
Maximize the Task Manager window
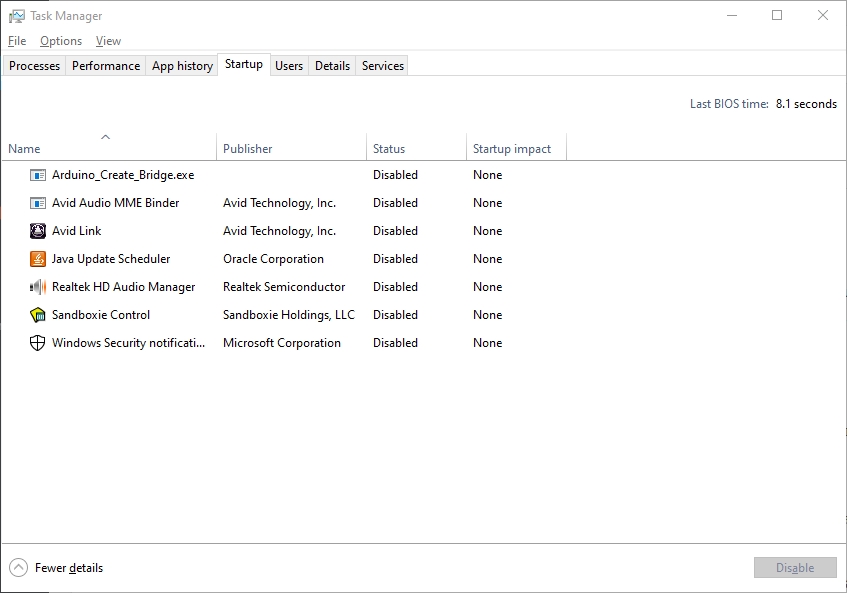777,16
